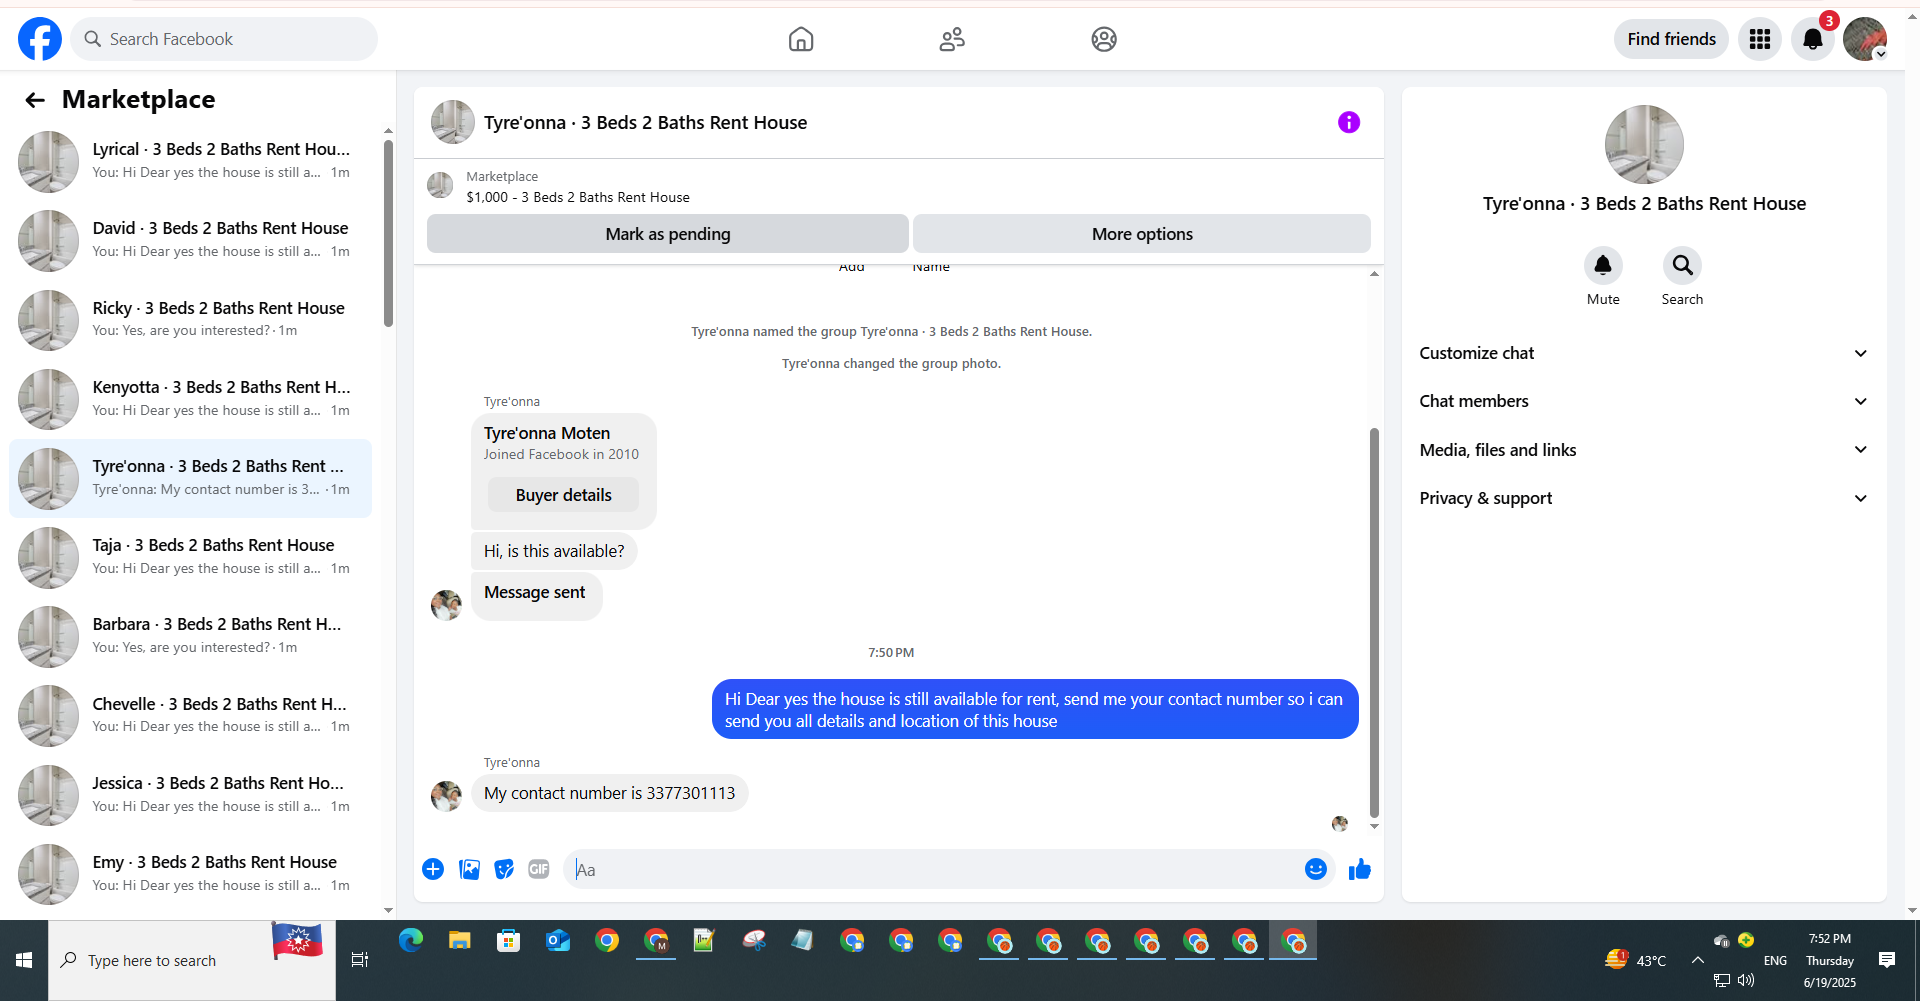
Task: Show hidden system tray icons chevron
Action: pos(1697,960)
